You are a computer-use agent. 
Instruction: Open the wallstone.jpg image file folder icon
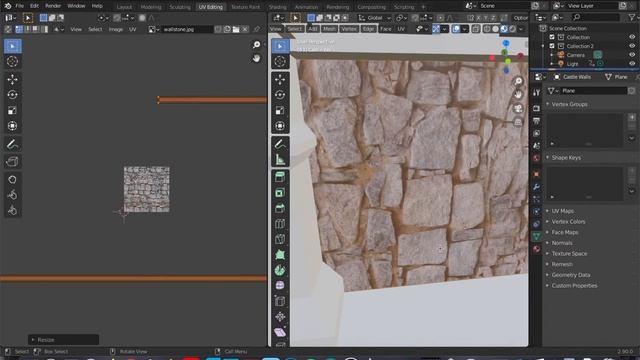(x=236, y=29)
